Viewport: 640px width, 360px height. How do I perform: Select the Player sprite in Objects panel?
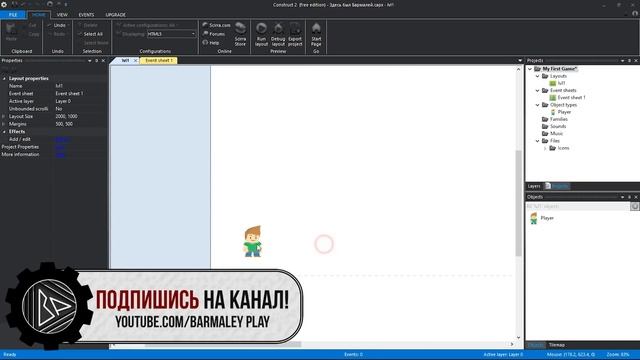point(533,218)
